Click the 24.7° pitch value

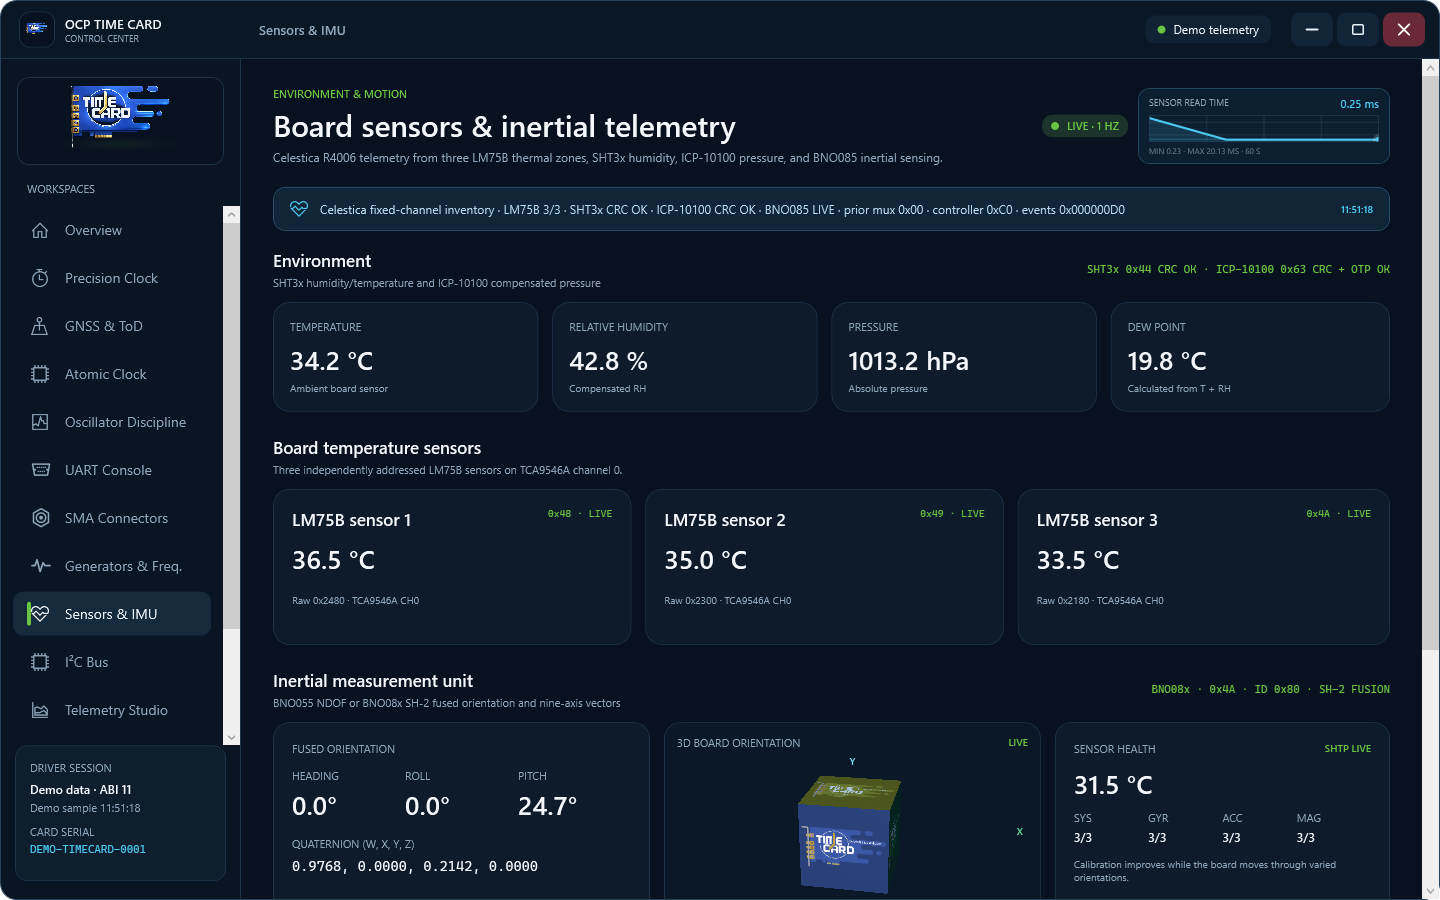547,806
